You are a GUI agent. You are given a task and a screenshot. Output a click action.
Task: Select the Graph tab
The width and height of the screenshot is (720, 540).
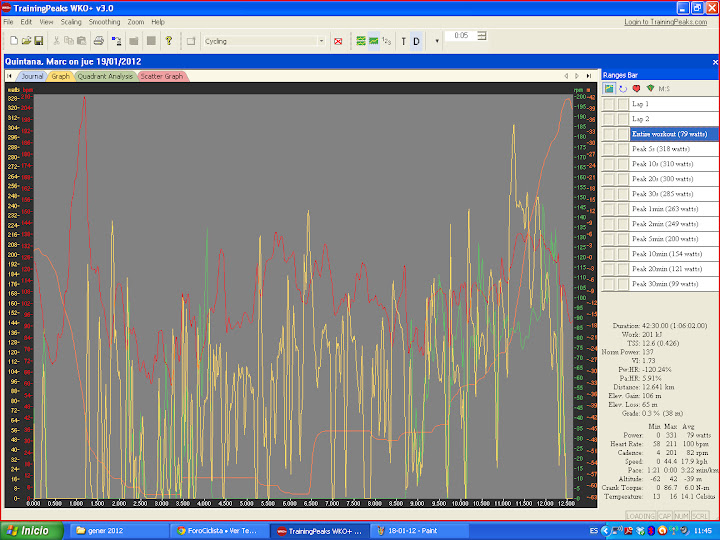coord(60,76)
